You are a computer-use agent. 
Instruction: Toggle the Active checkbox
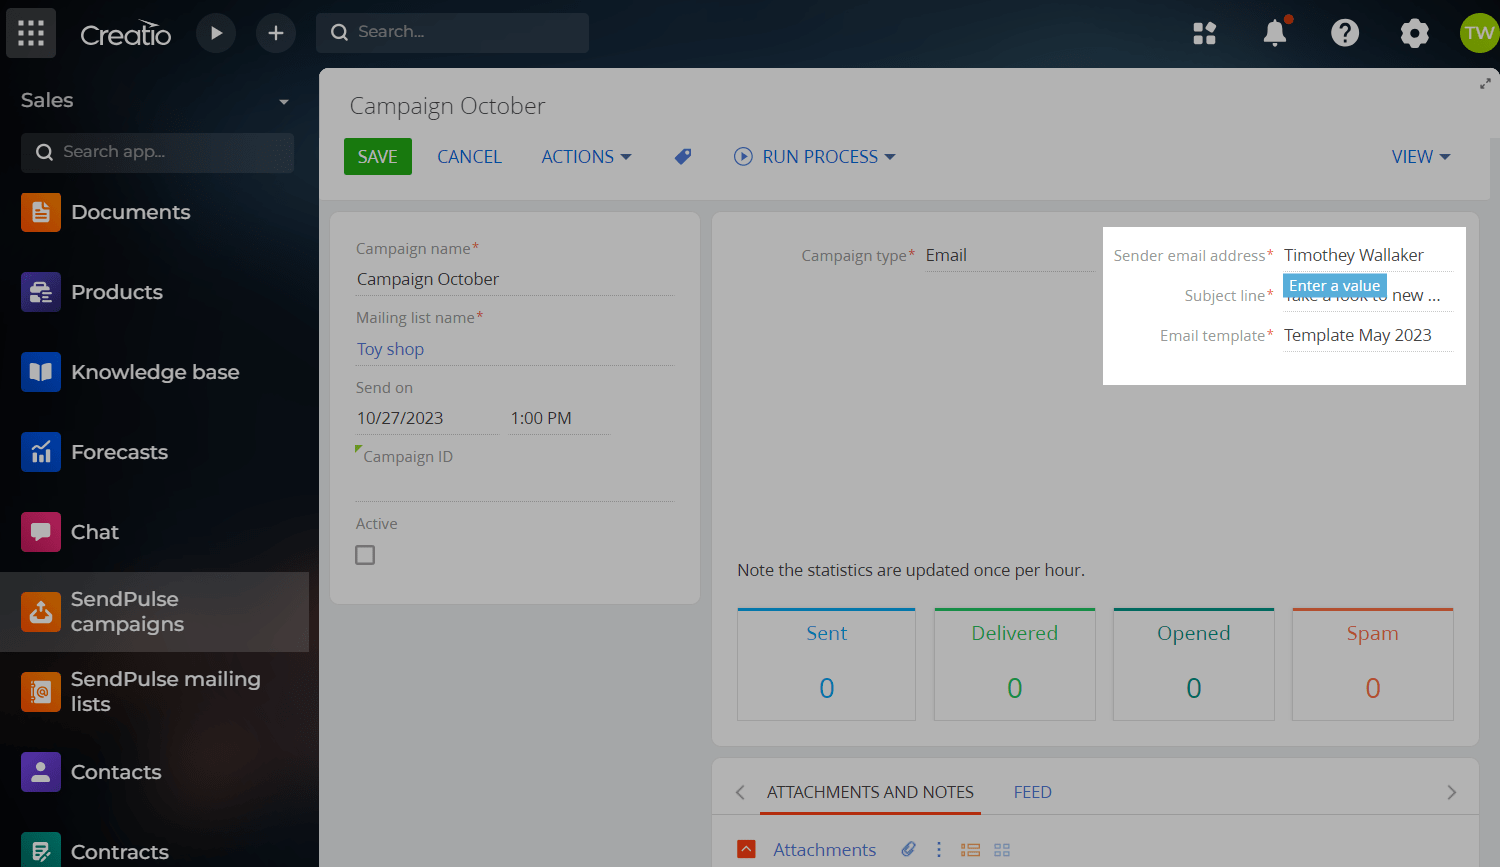click(365, 555)
